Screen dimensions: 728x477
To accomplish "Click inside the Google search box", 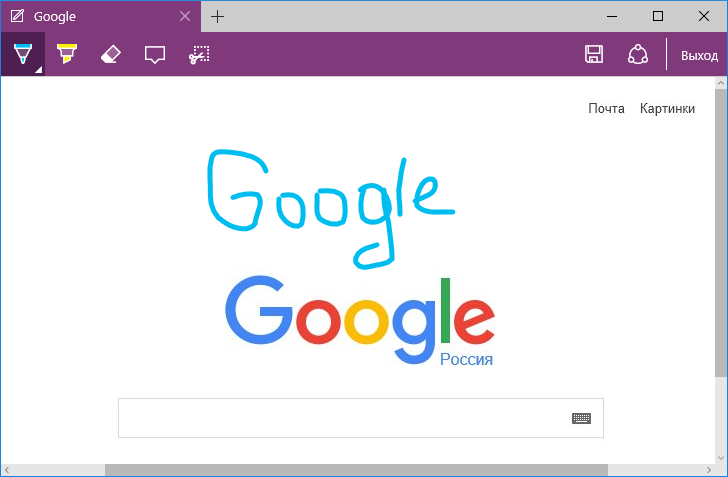I will click(x=361, y=418).
